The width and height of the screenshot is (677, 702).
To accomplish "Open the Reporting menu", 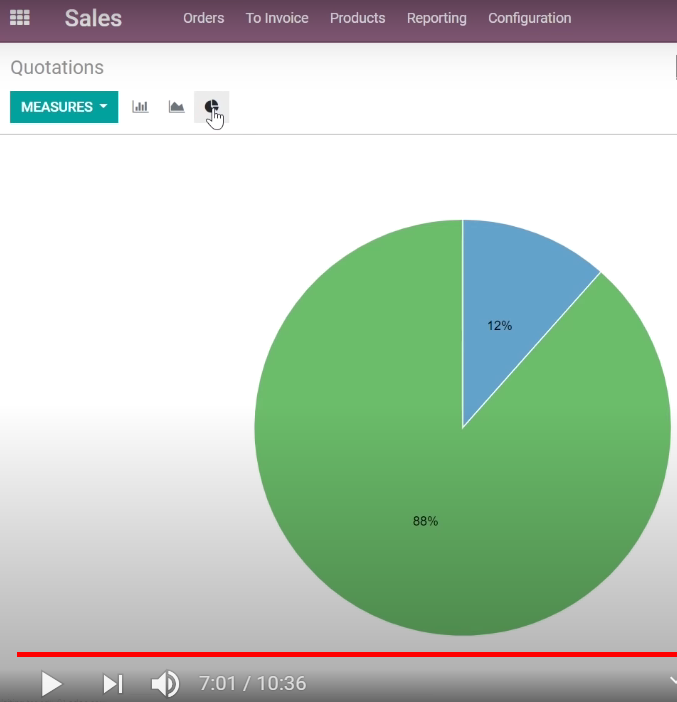I will [437, 18].
